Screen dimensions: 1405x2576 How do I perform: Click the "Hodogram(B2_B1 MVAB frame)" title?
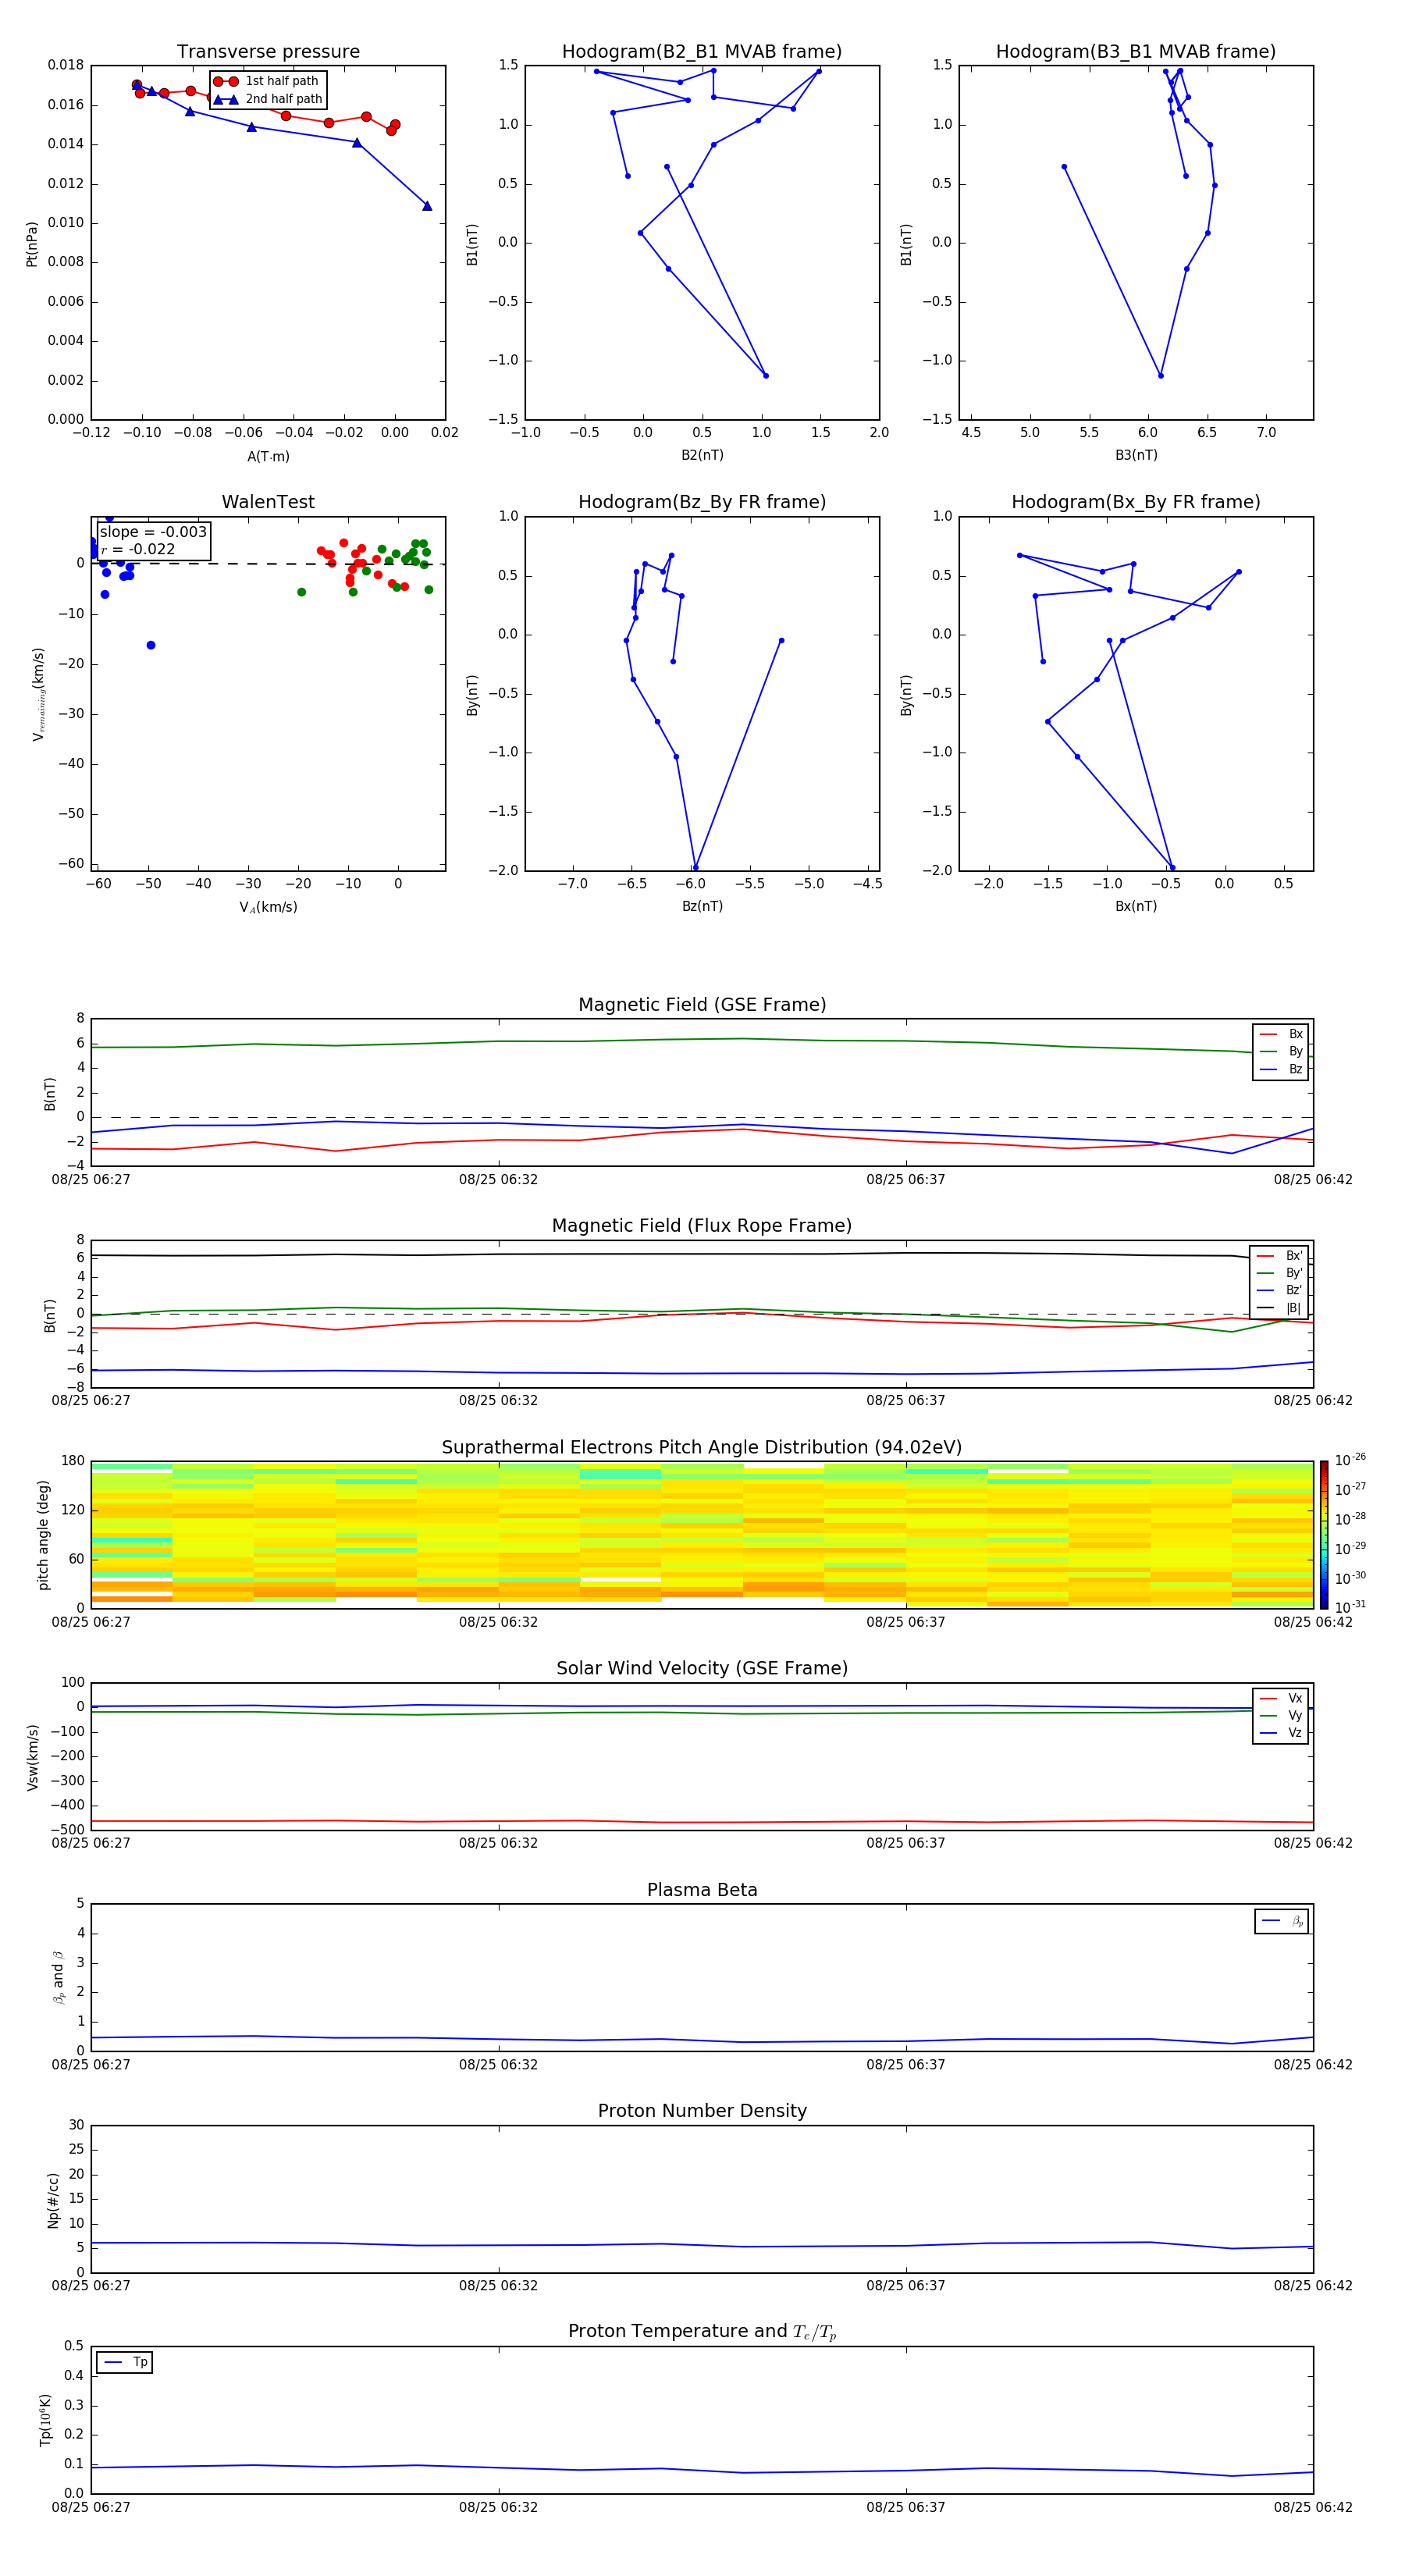click(x=702, y=52)
